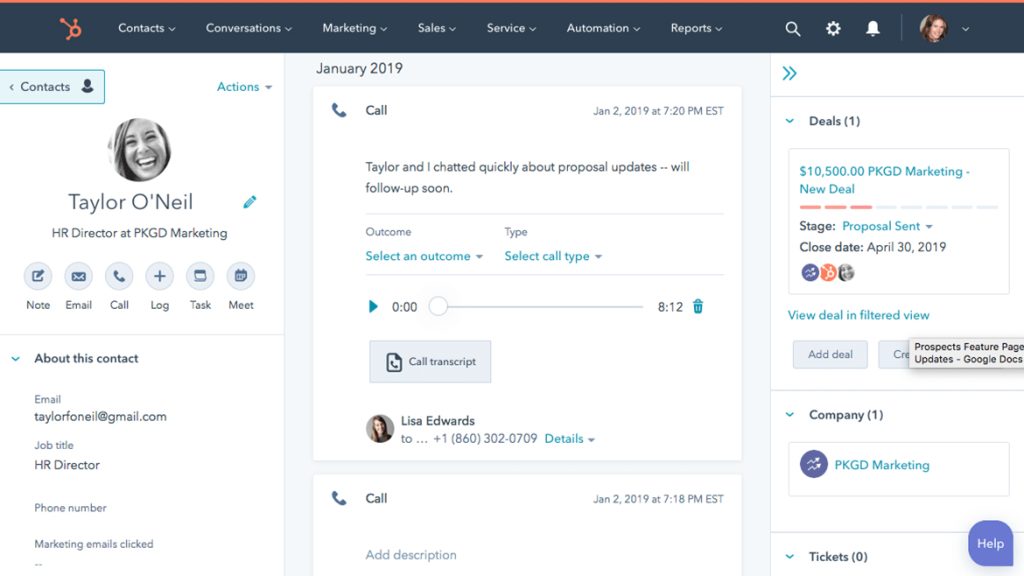1024x576 pixels.
Task: Schedule a meeting using the Meet icon
Action: coord(240,277)
